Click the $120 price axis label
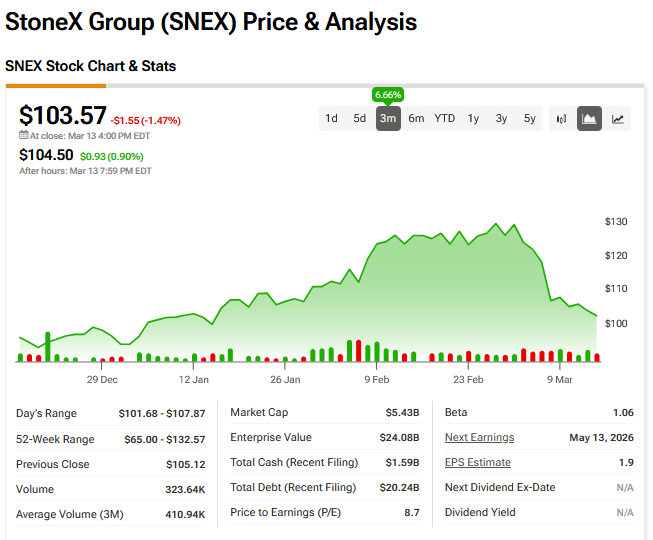Viewport: 653px width, 540px height. (616, 256)
